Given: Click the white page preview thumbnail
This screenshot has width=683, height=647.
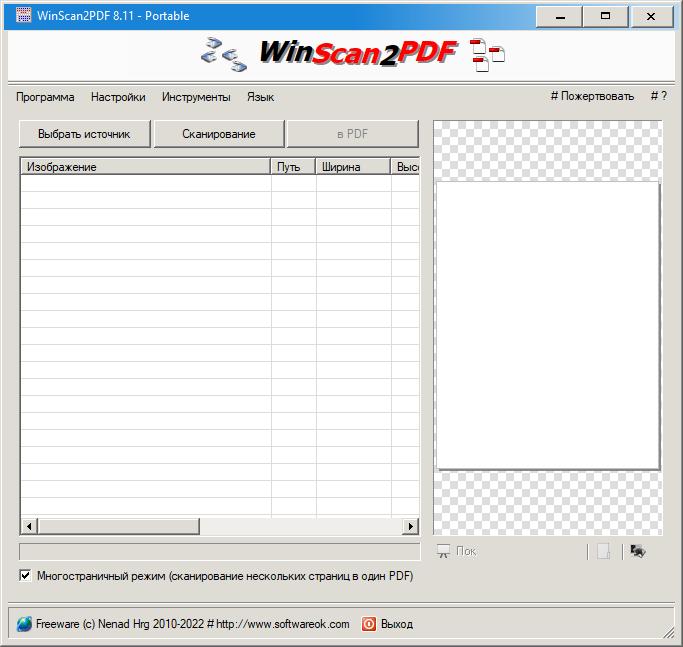Looking at the screenshot, I should coord(548,325).
